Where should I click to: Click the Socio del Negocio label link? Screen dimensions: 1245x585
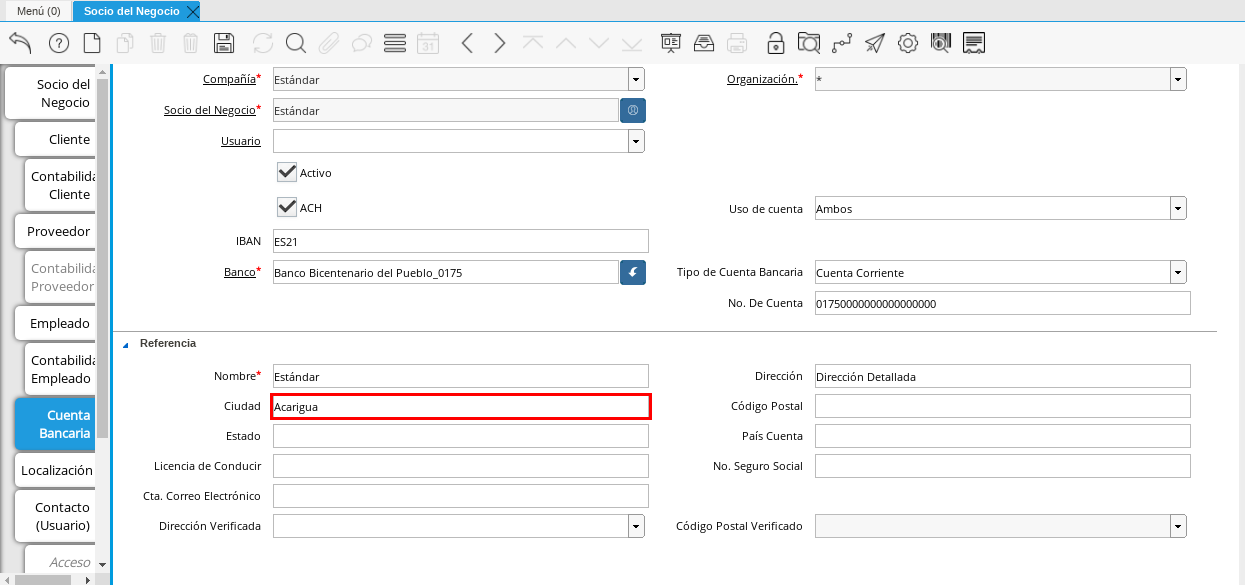tap(209, 110)
